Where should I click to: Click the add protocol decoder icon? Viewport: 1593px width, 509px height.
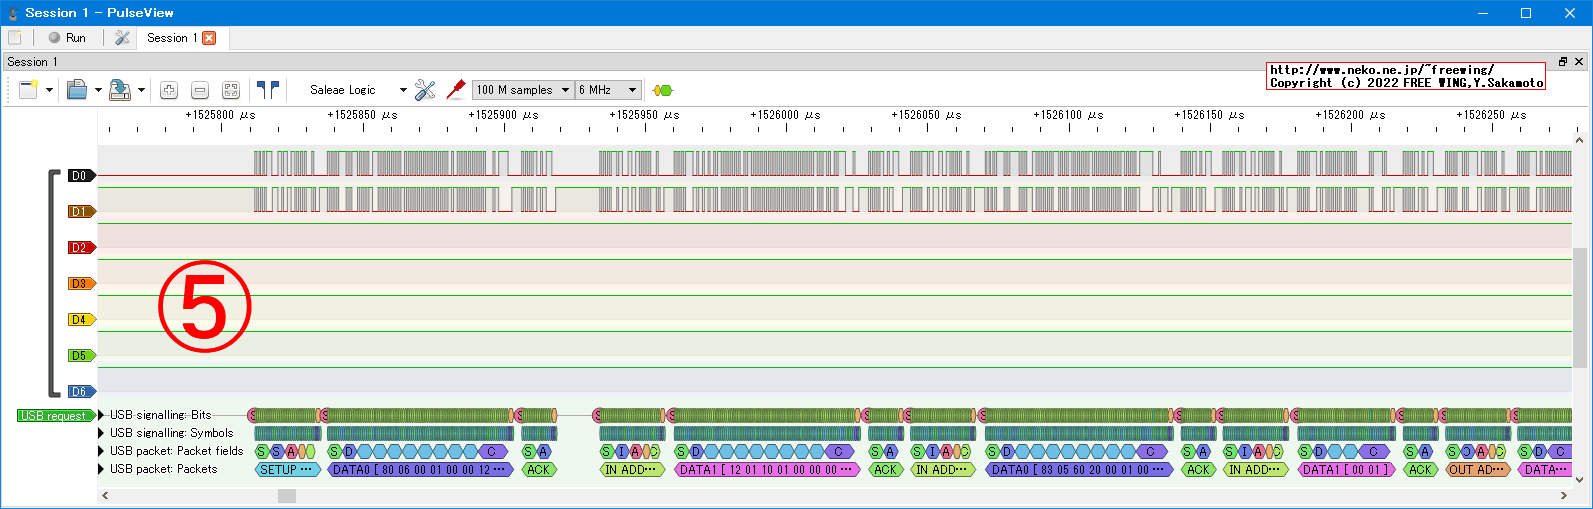[x=662, y=90]
